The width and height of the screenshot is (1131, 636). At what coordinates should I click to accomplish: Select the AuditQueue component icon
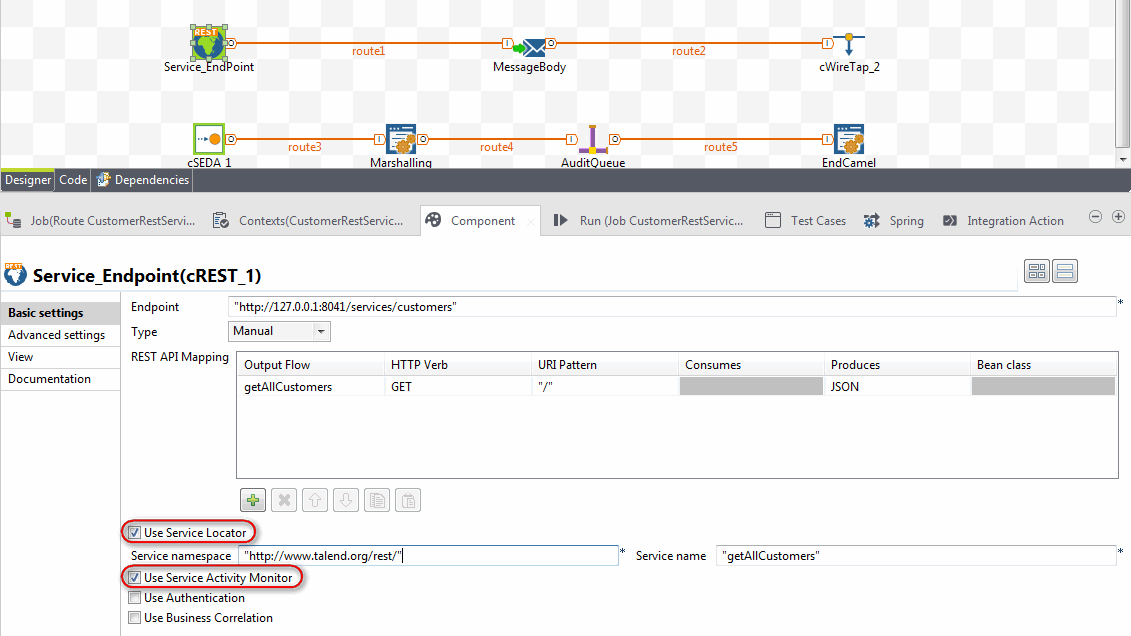tap(593, 140)
